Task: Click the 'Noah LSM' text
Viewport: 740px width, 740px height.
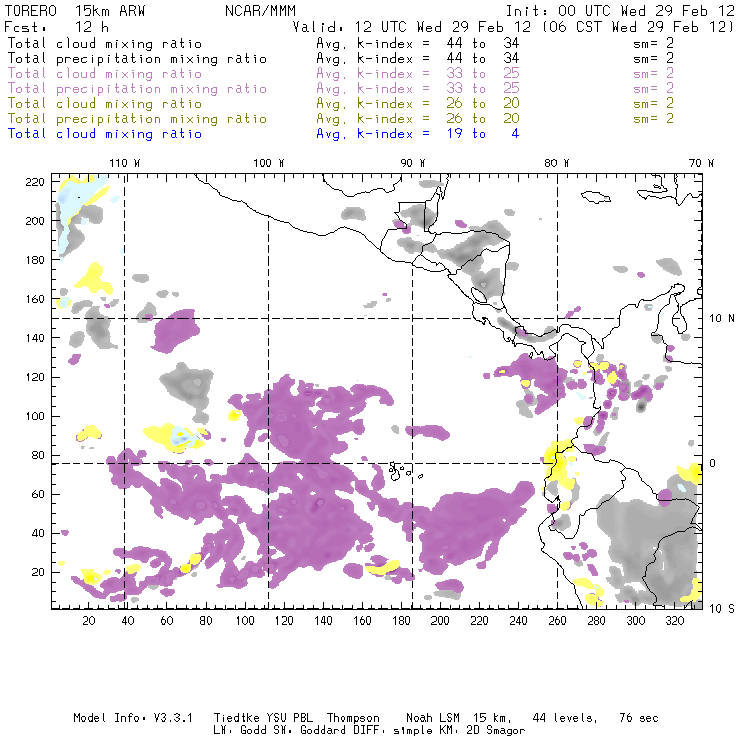Action: (433, 718)
